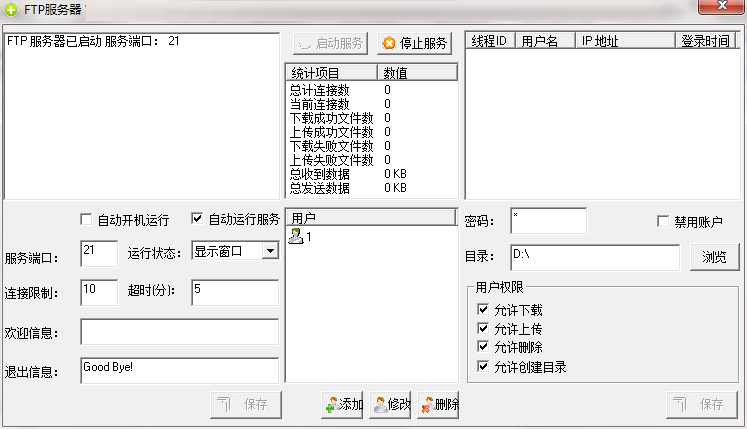This screenshot has width=747, height=429.
Task: Check the disable account (禁用账户) checkbox
Action: 663,221
